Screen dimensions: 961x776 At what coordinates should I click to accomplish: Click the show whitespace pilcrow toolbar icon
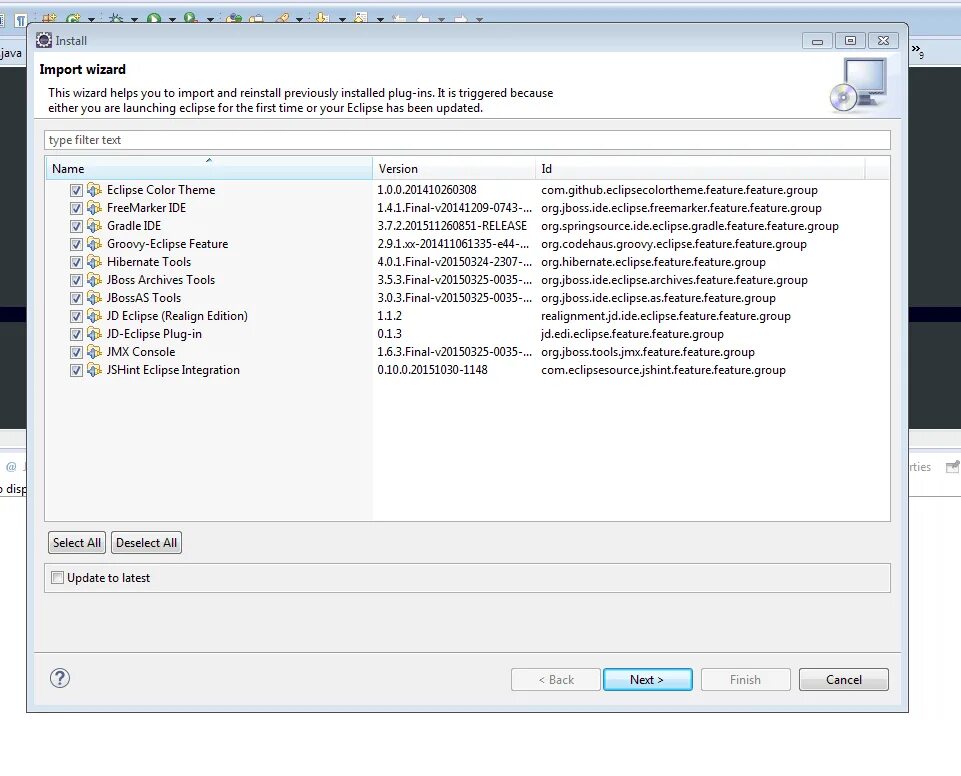pyautogui.click(x=21, y=20)
